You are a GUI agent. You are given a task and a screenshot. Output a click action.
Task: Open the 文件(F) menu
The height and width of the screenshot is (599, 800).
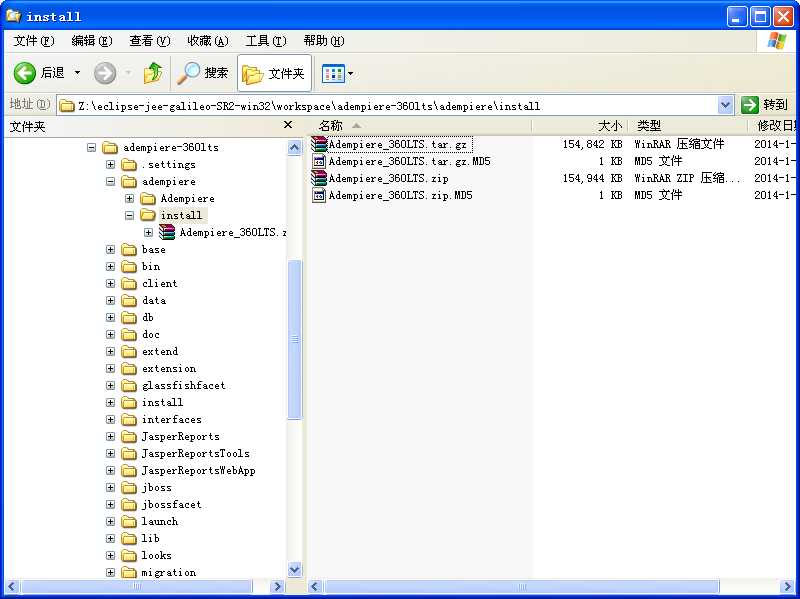pos(34,41)
